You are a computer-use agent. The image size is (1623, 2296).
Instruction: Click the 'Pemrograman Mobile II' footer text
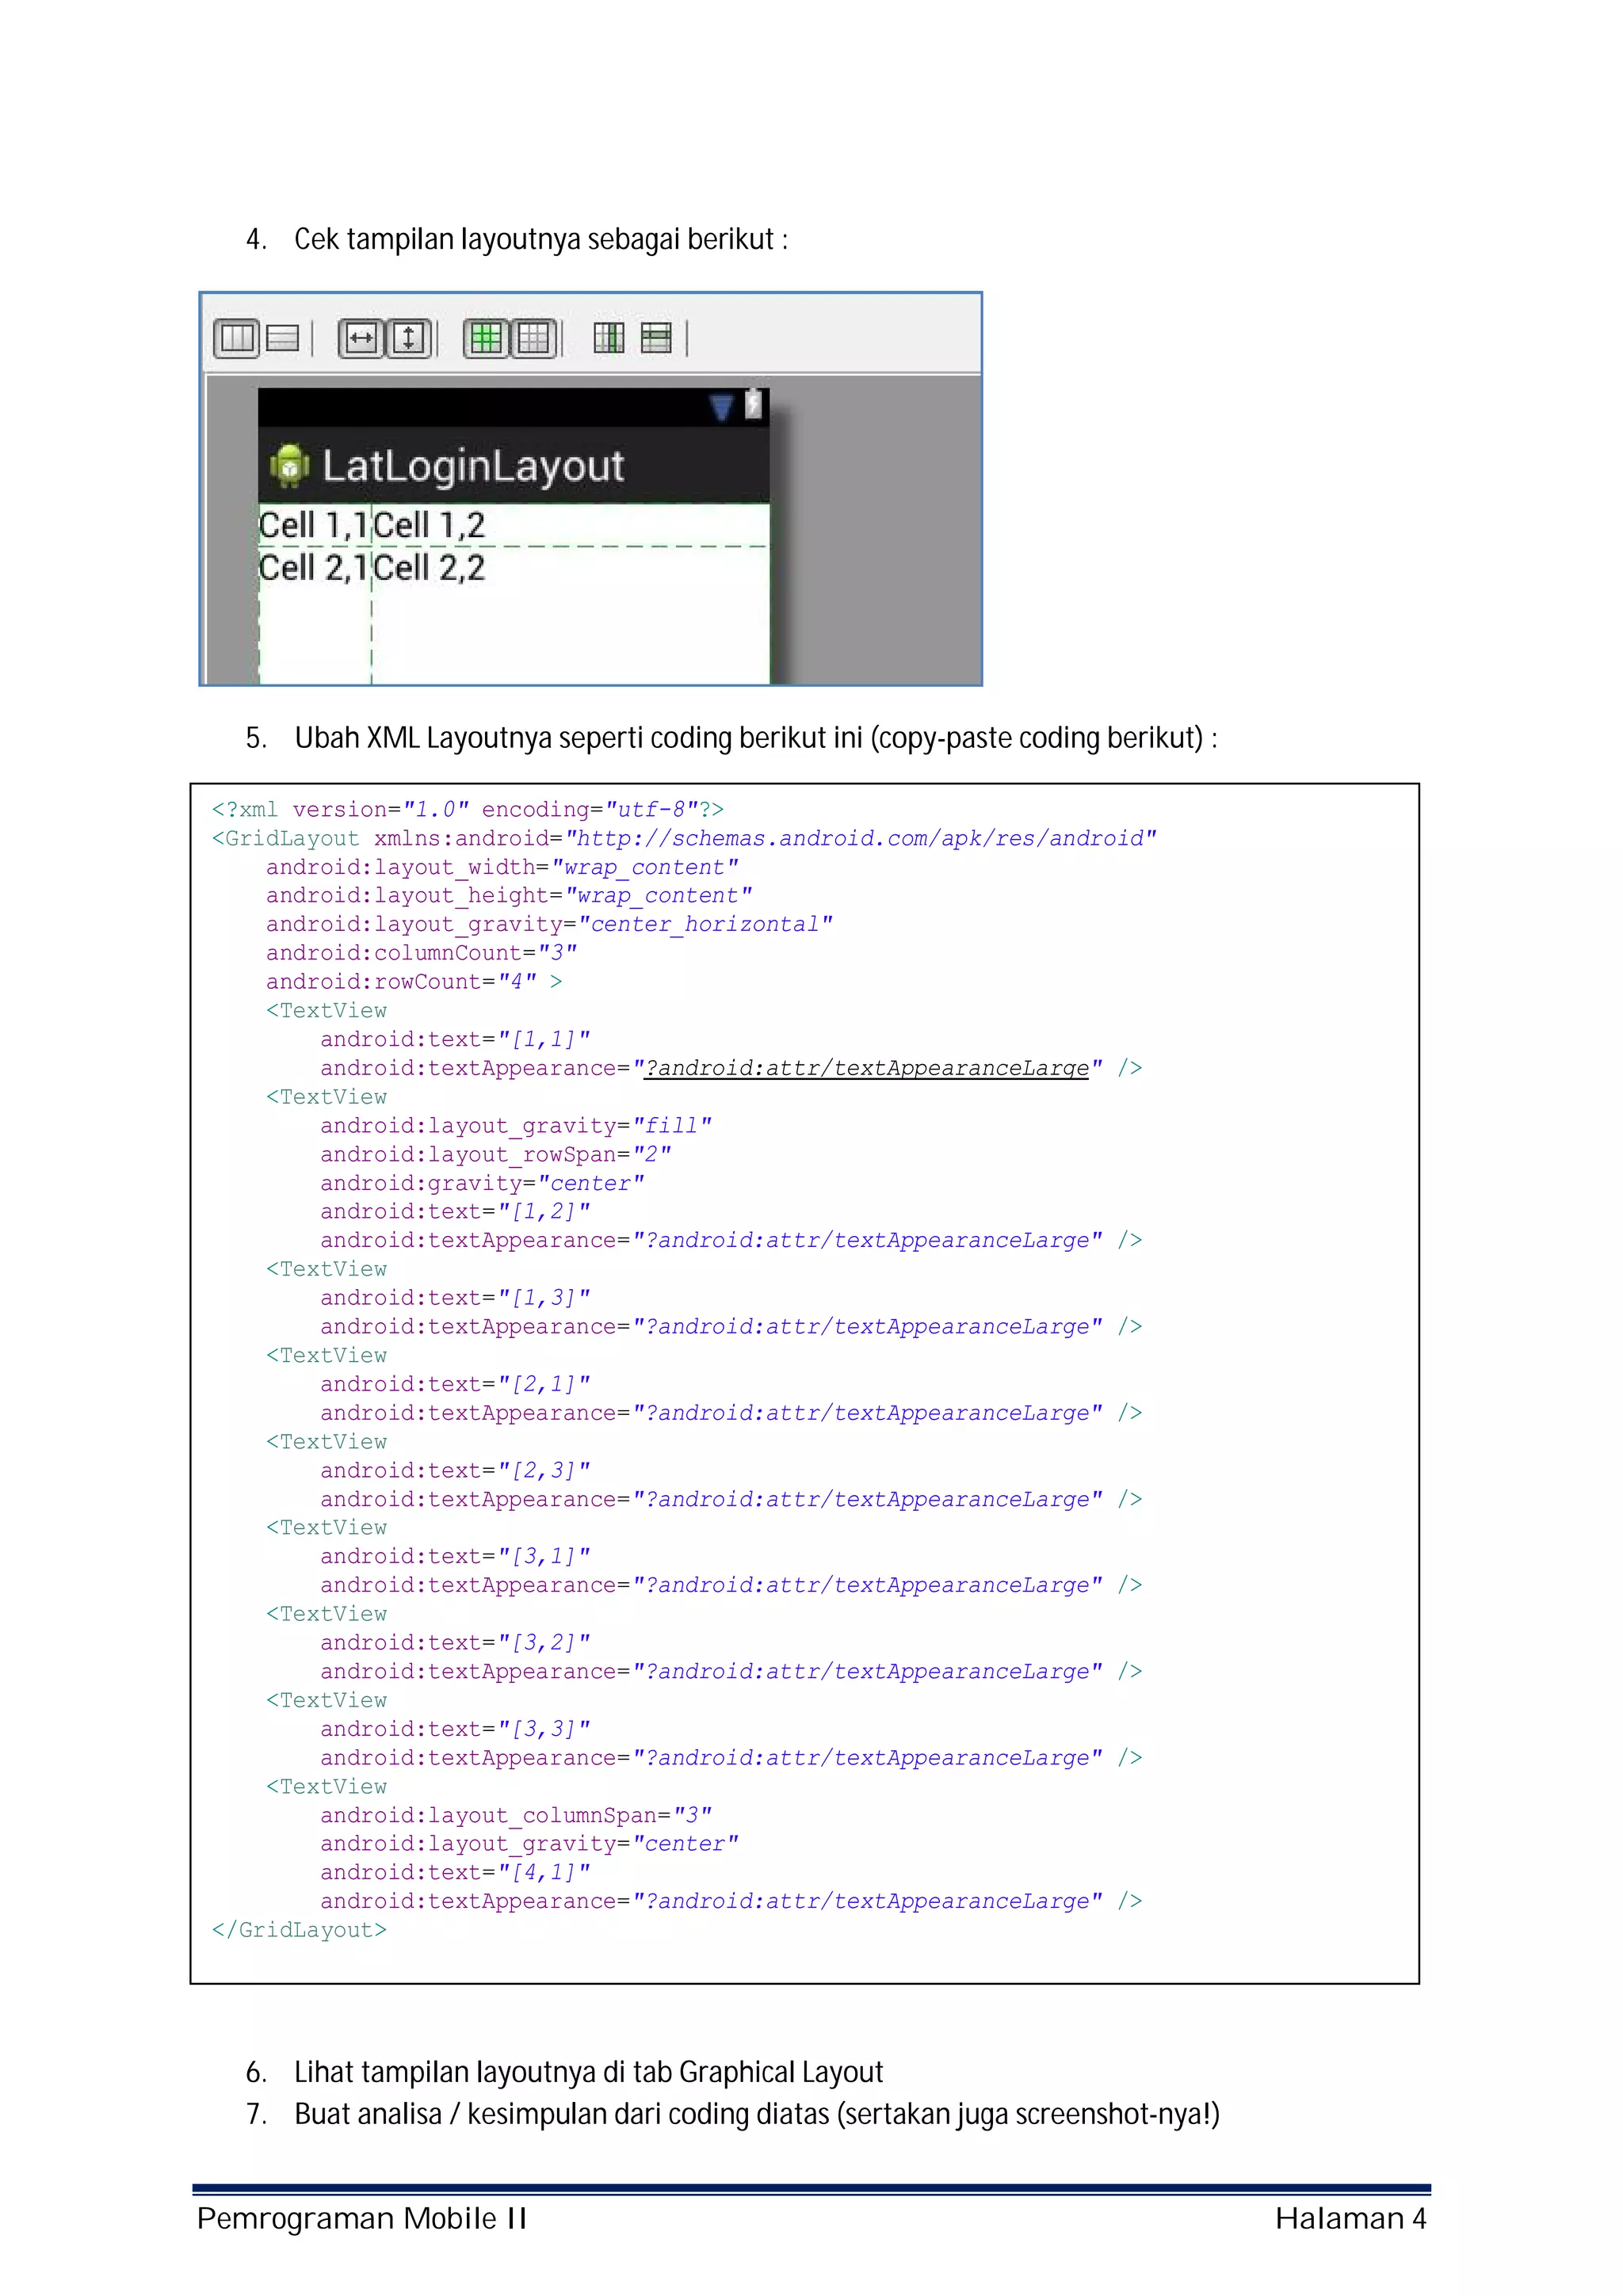[361, 2219]
